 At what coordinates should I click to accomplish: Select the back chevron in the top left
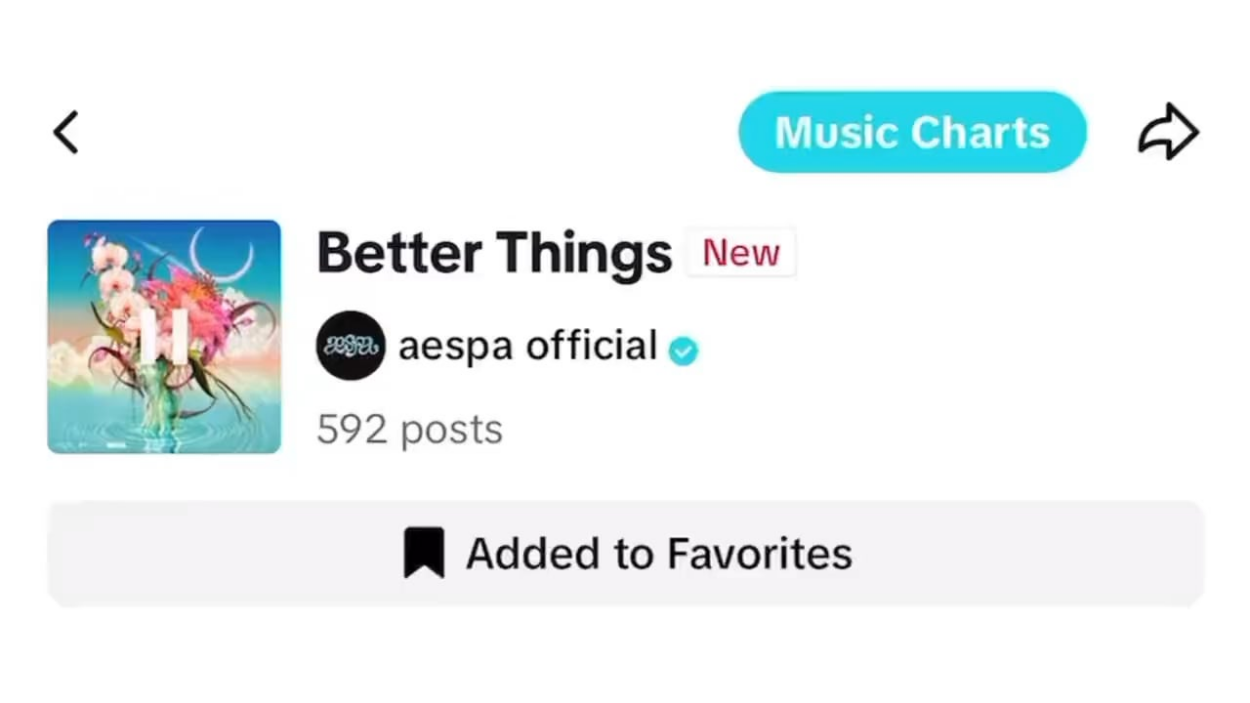(x=64, y=131)
